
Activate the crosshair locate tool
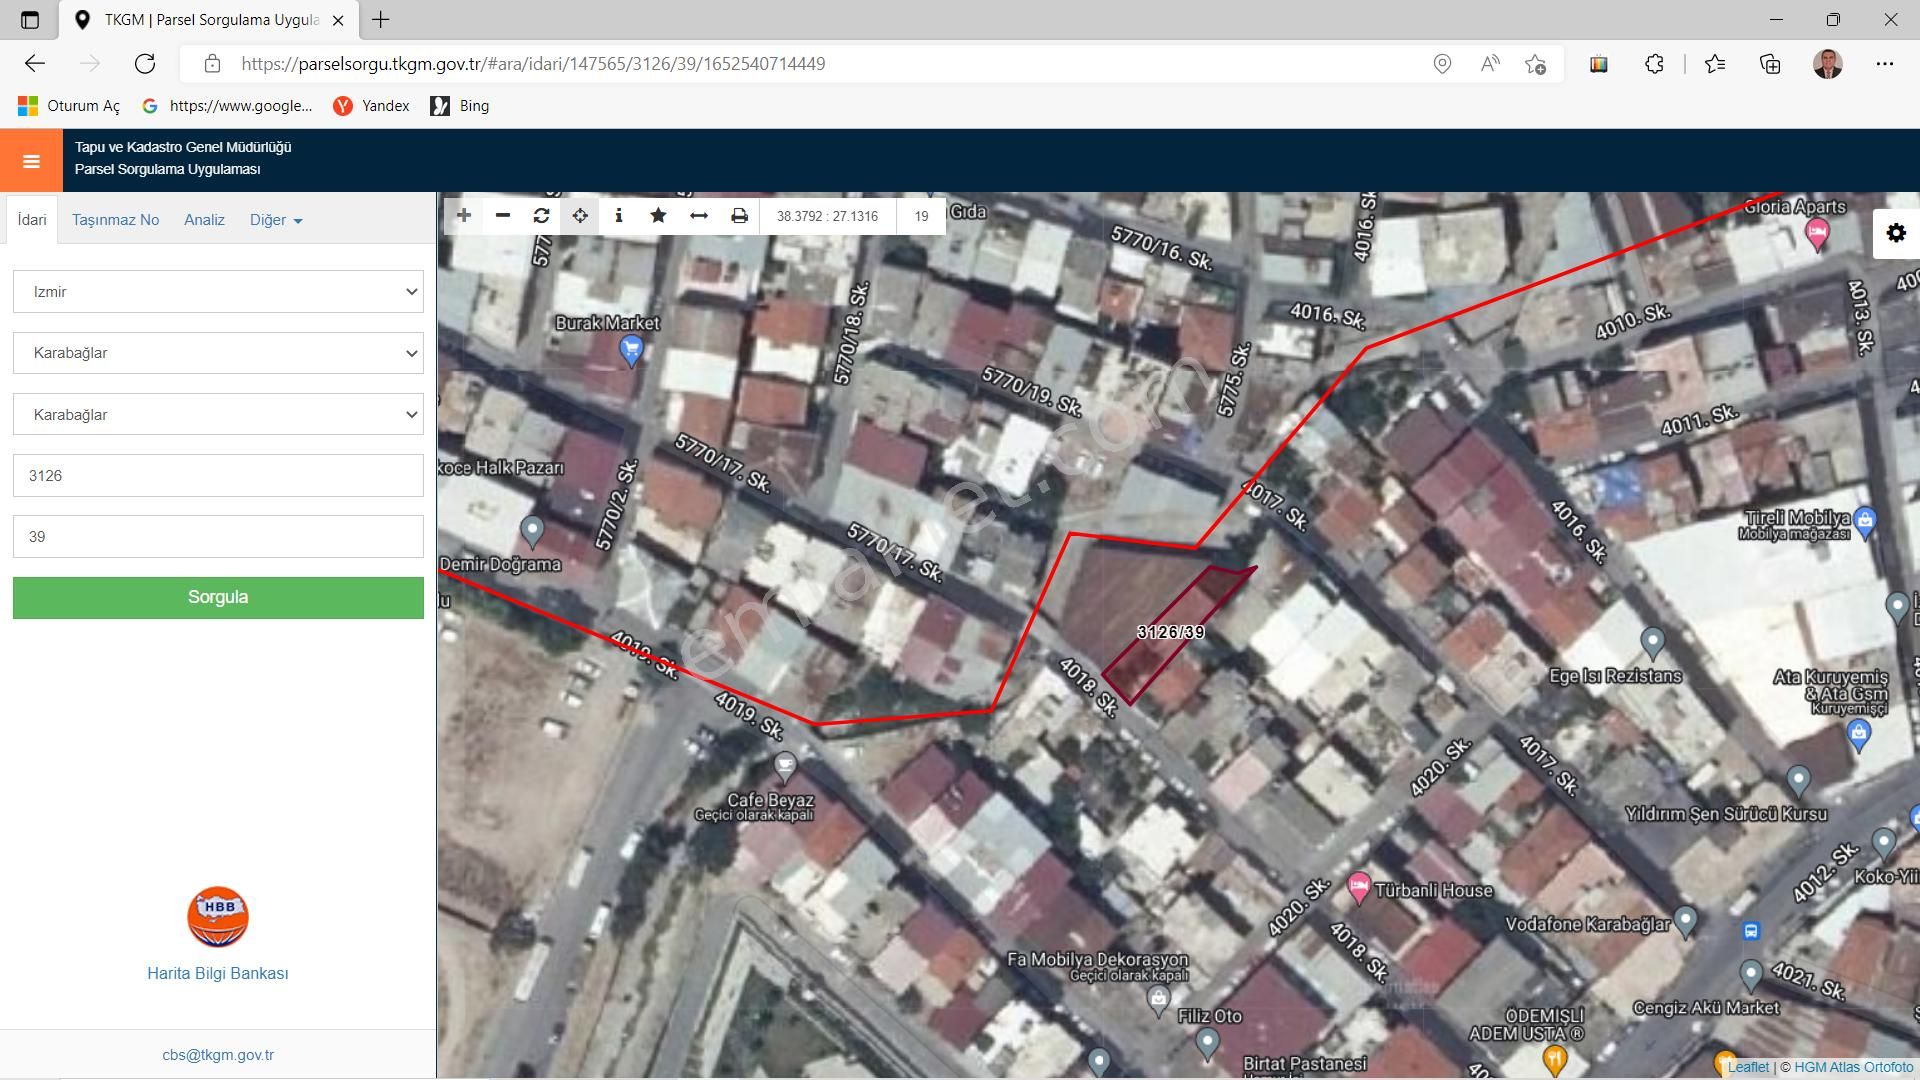[580, 216]
